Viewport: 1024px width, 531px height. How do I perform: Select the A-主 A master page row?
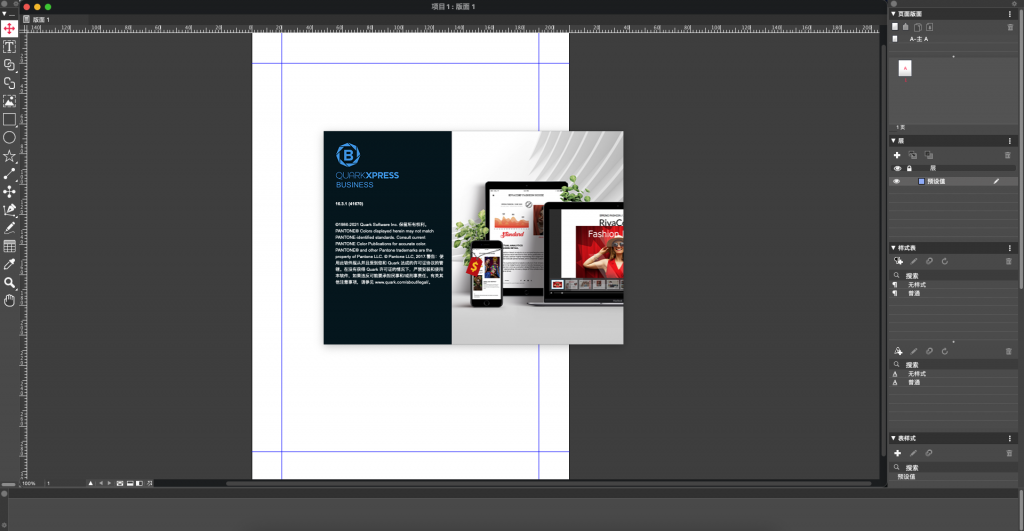click(x=952, y=39)
